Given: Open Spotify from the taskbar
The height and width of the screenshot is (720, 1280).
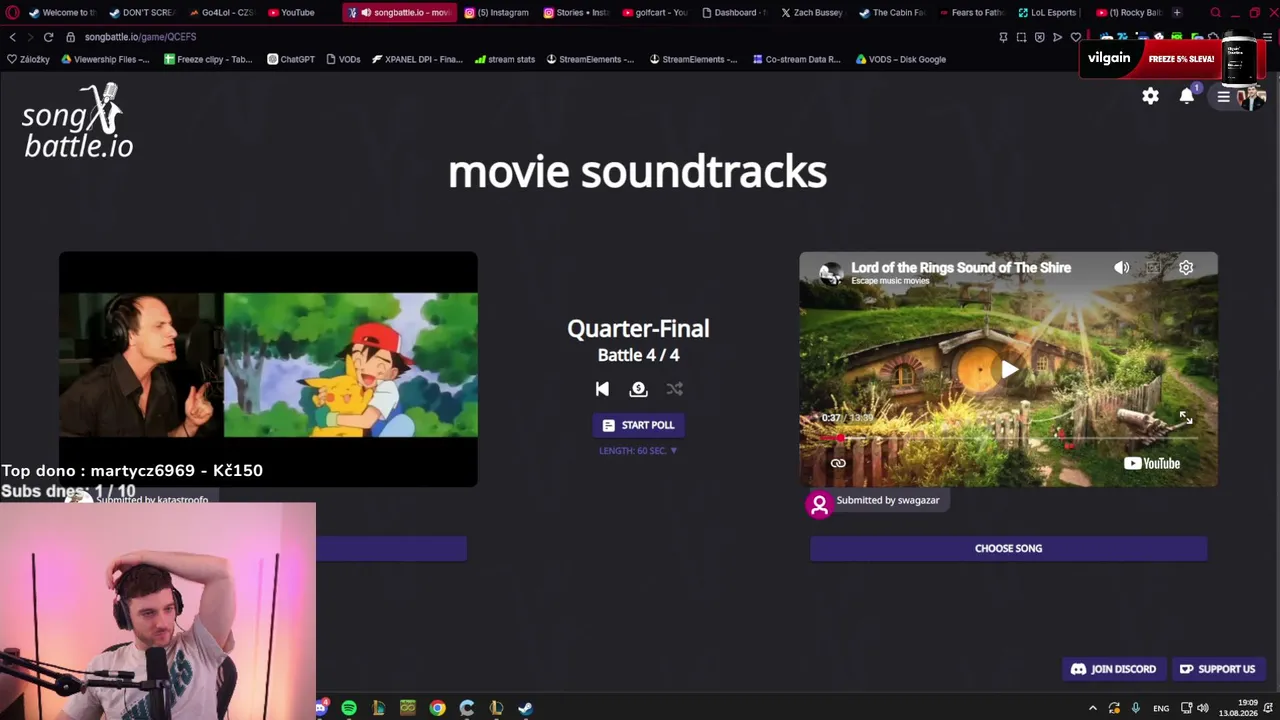Looking at the screenshot, I should (349, 708).
